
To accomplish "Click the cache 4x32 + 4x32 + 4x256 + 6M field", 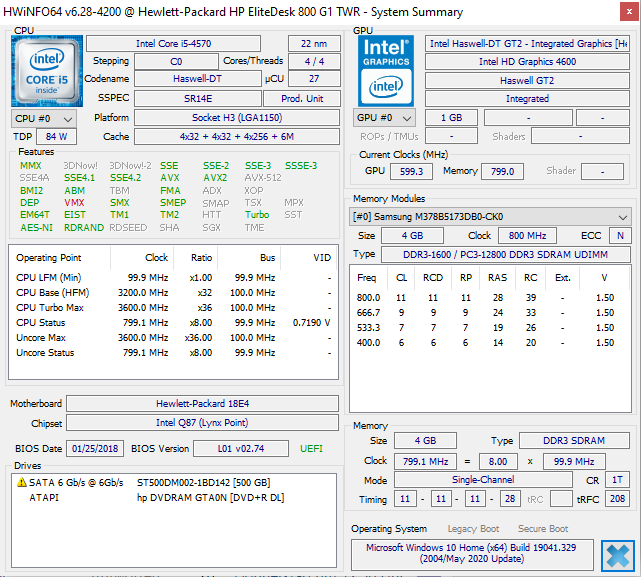I will click(237, 137).
